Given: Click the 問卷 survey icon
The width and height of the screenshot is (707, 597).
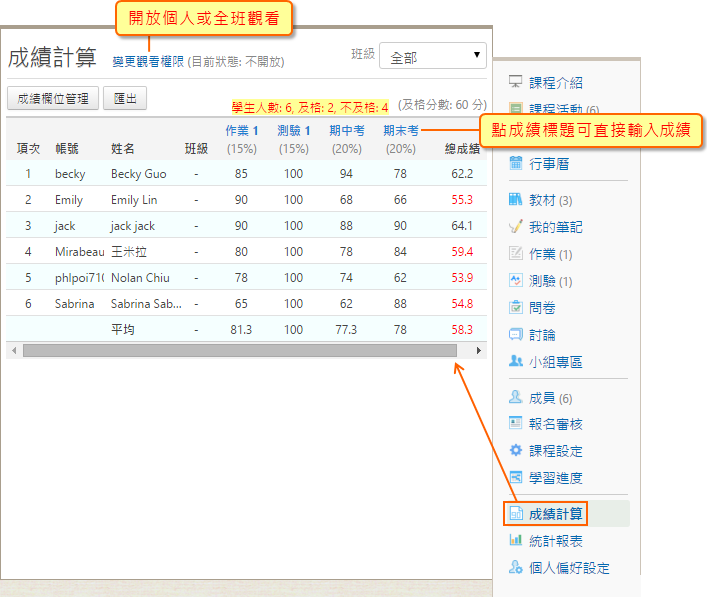Looking at the screenshot, I should pos(516,308).
